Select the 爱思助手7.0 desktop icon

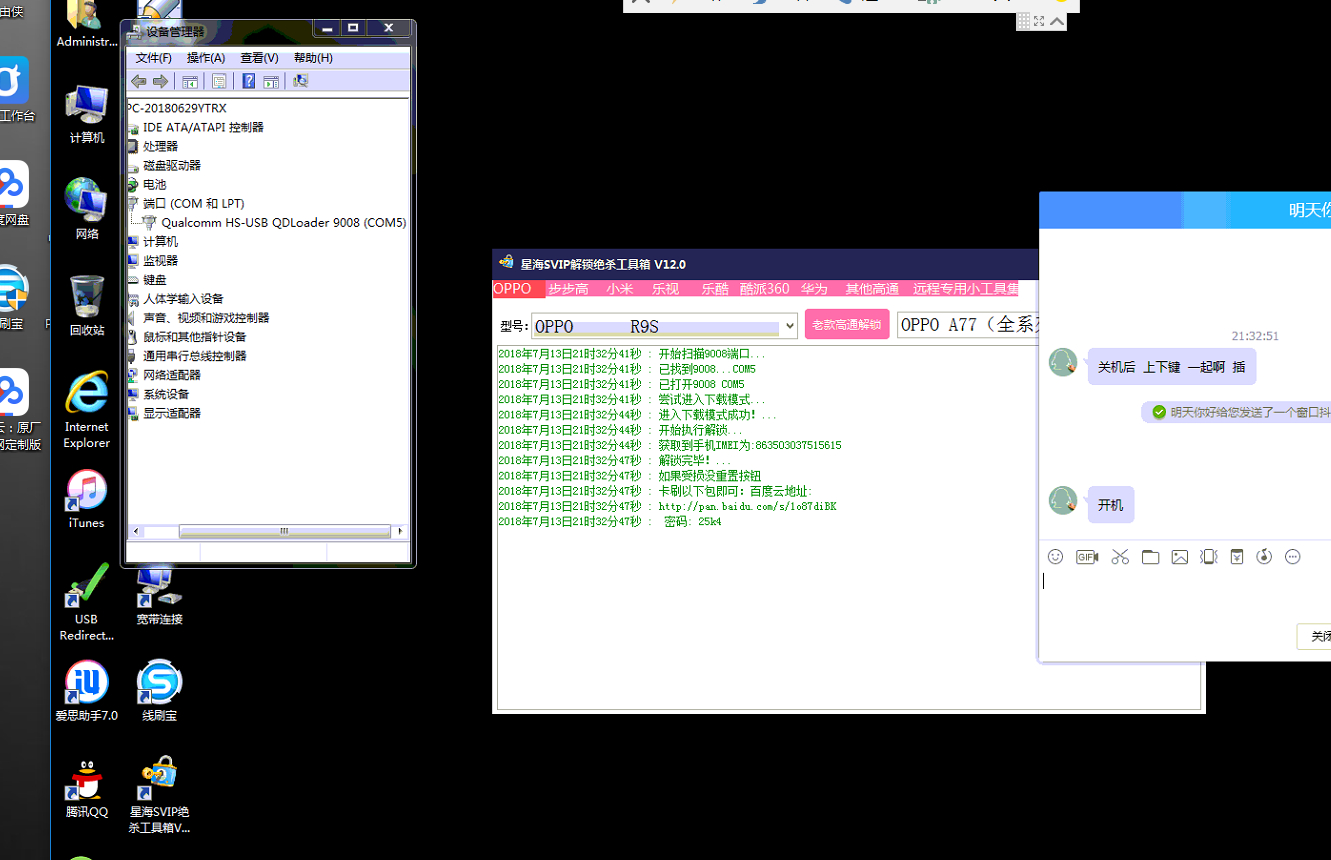[x=87, y=692]
